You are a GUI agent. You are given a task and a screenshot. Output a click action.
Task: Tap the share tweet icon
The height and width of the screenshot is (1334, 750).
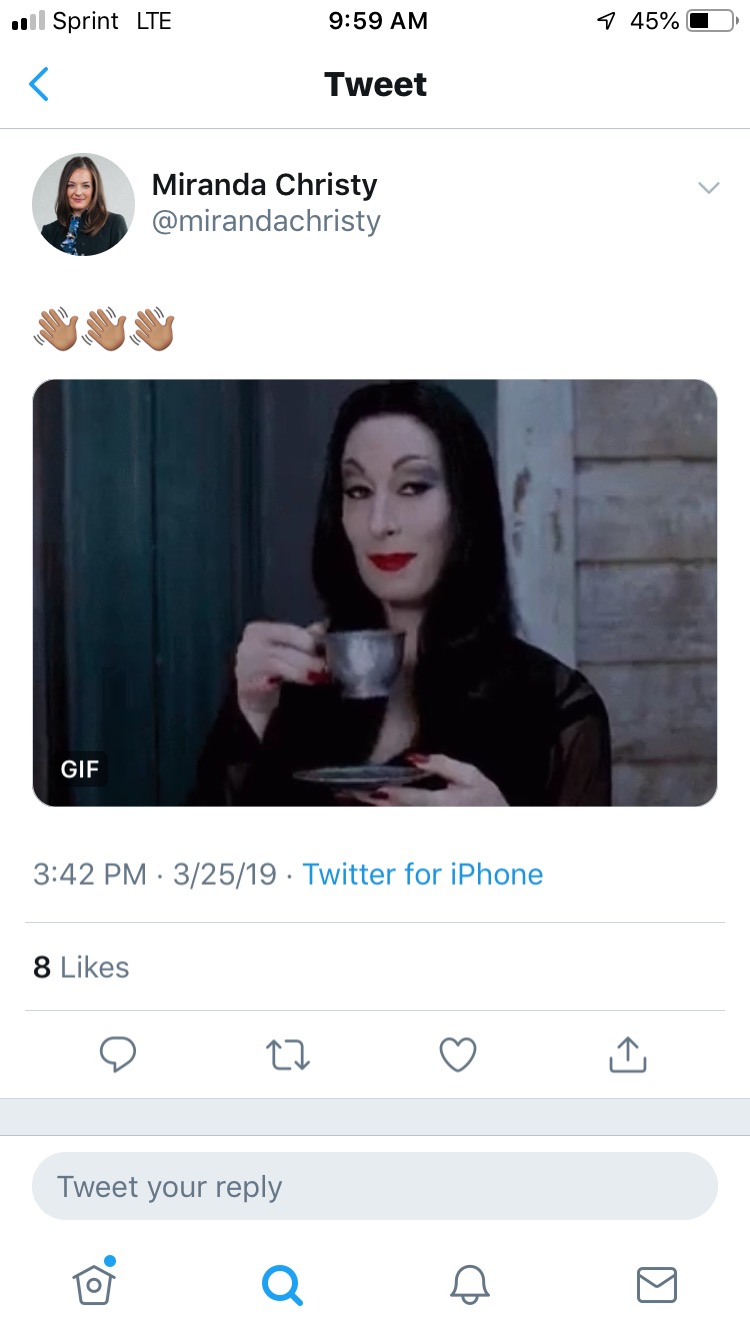pyautogui.click(x=628, y=1053)
